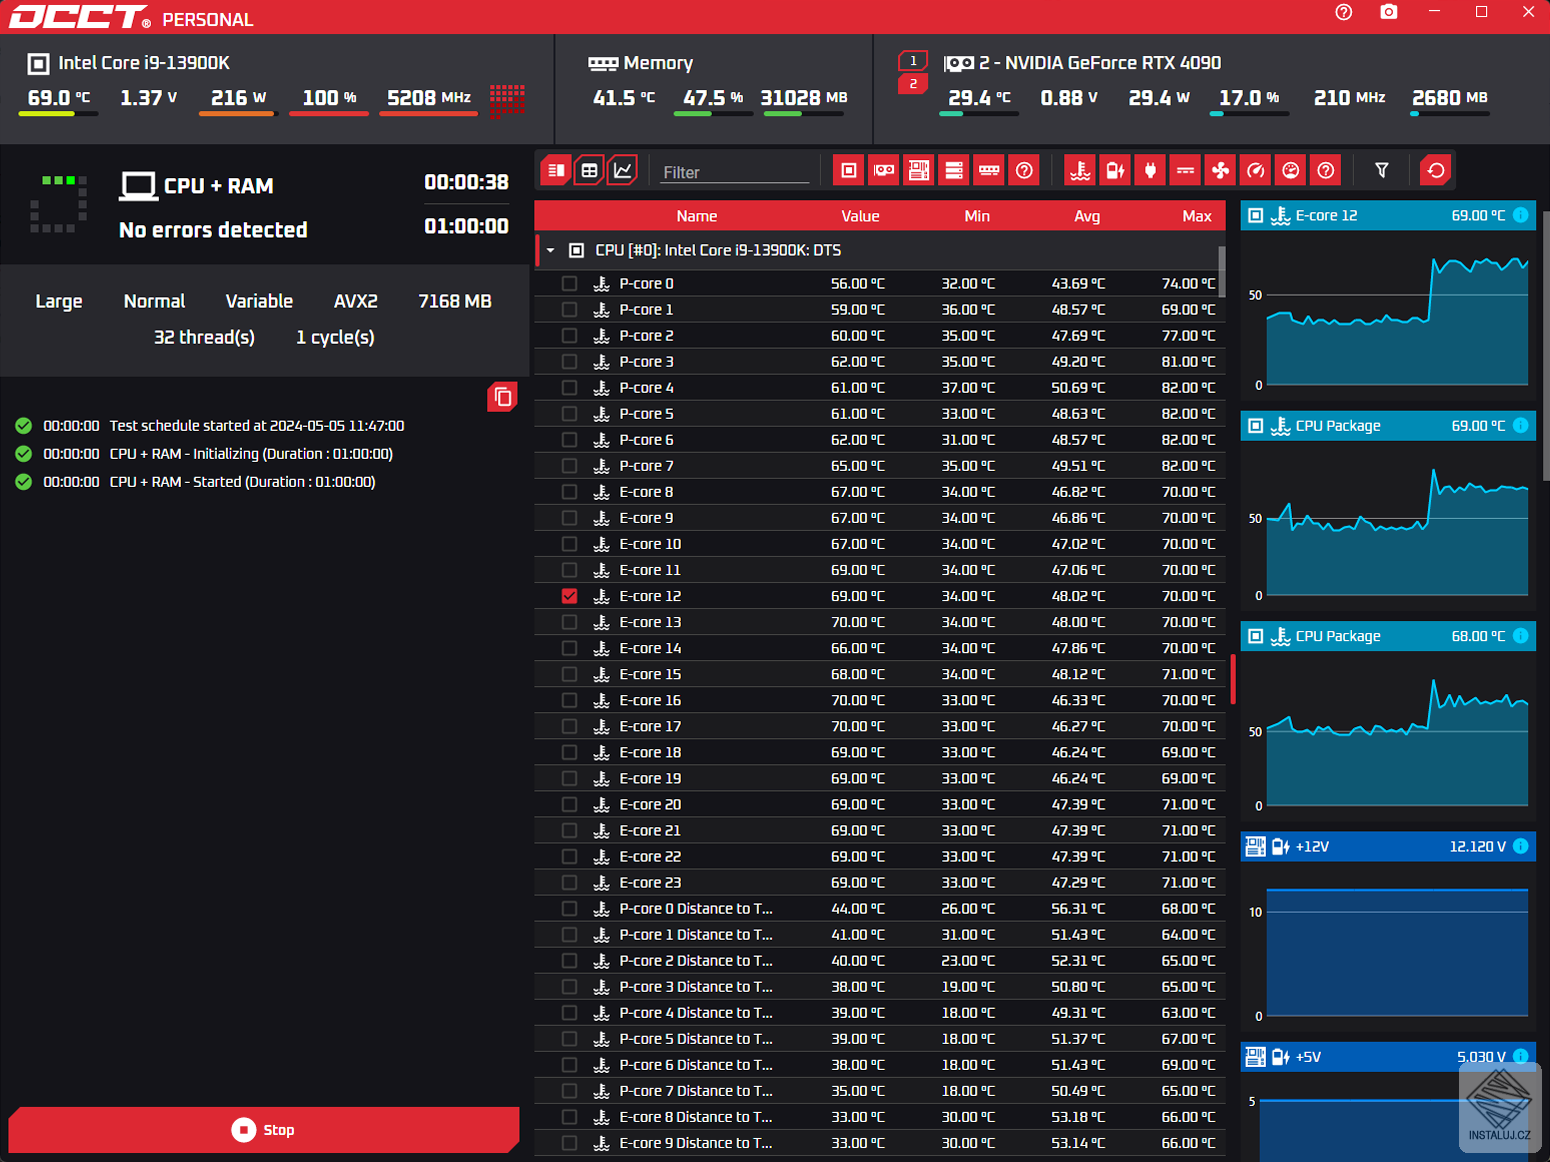Select the E-core 13 row name

[x=650, y=622]
